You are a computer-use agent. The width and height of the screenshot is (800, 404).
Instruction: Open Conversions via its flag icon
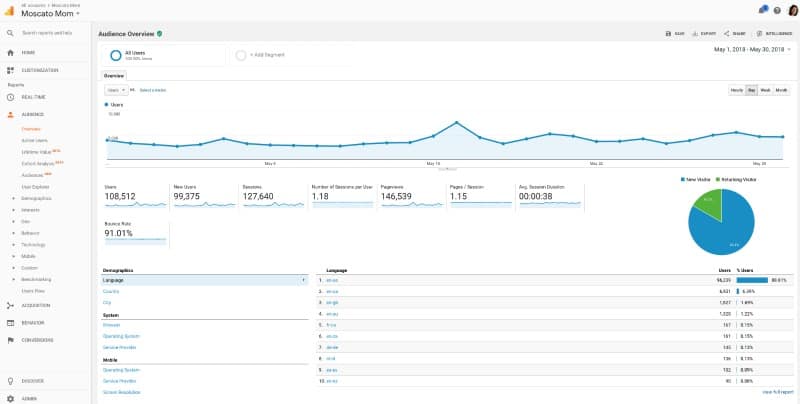pyautogui.click(x=10, y=340)
